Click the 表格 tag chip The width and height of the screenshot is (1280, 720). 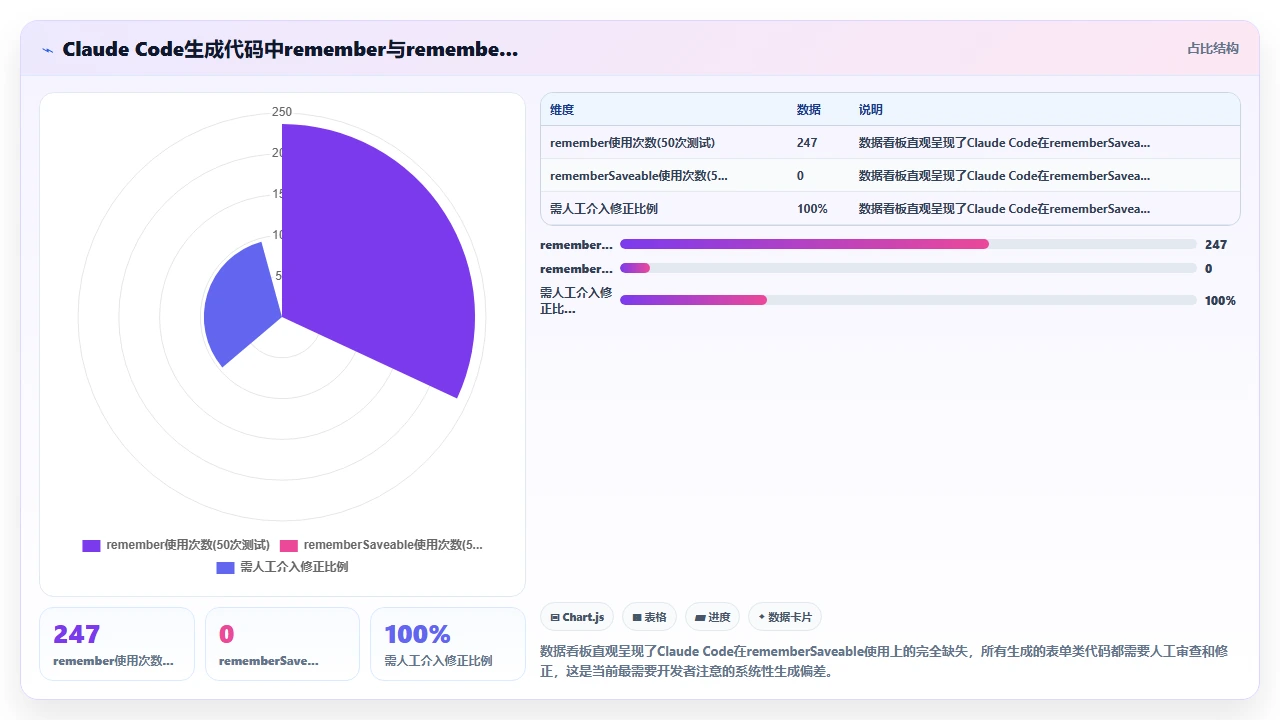click(649, 617)
